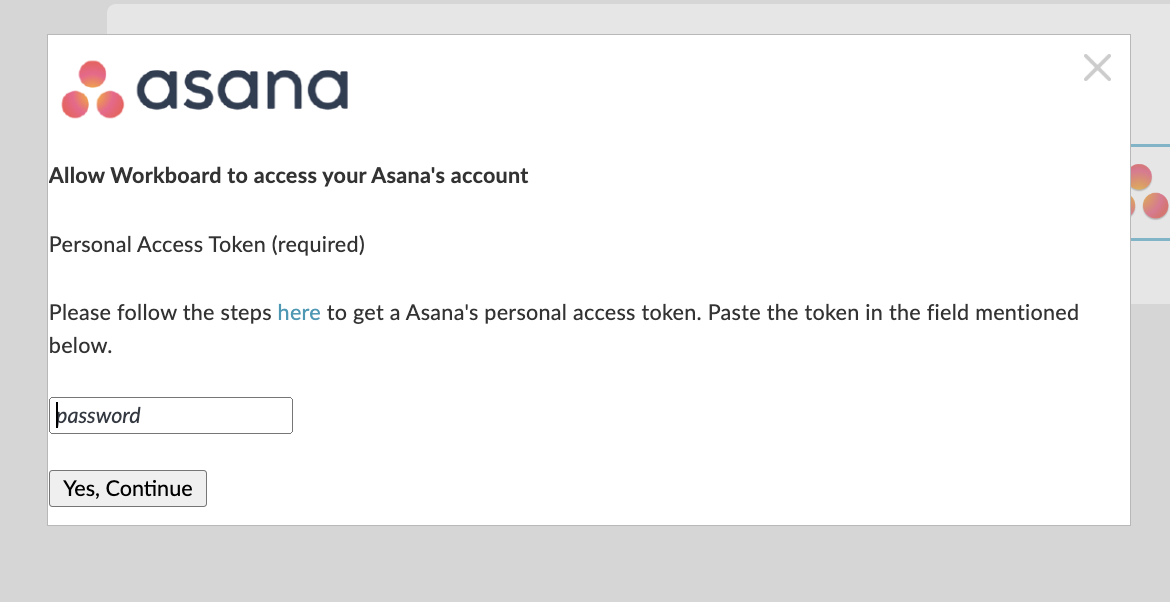The height and width of the screenshot is (602, 1170).
Task: Click the word 'below.' in the instructions
Action: tap(81, 345)
